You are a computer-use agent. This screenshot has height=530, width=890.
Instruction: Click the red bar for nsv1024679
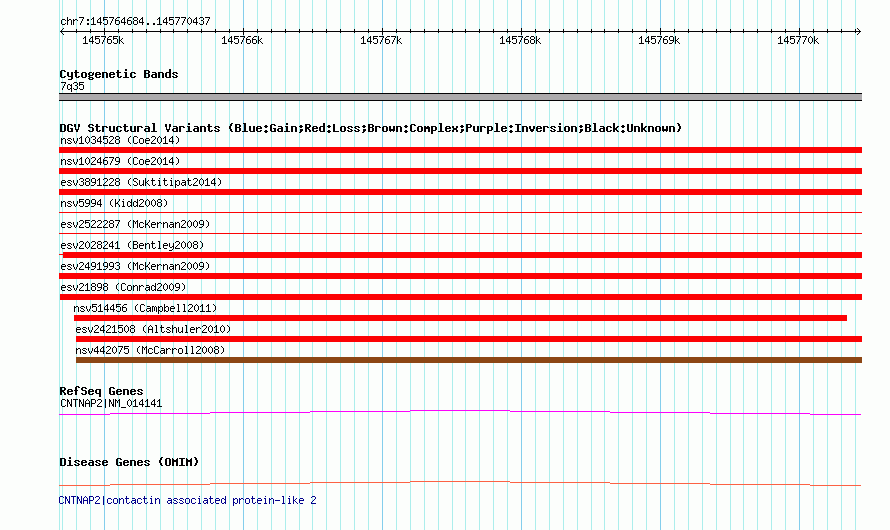click(460, 171)
